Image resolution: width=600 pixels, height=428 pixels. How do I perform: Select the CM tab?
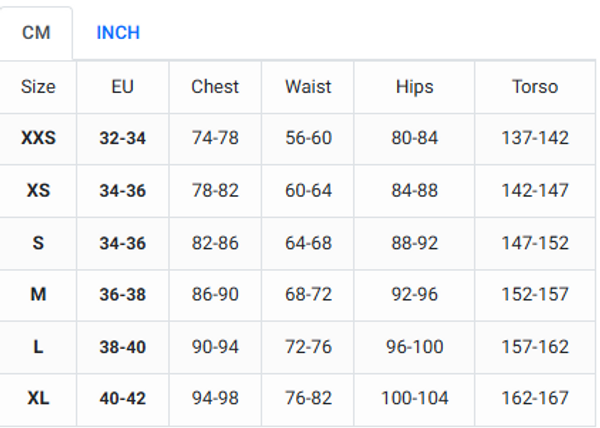tap(36, 33)
